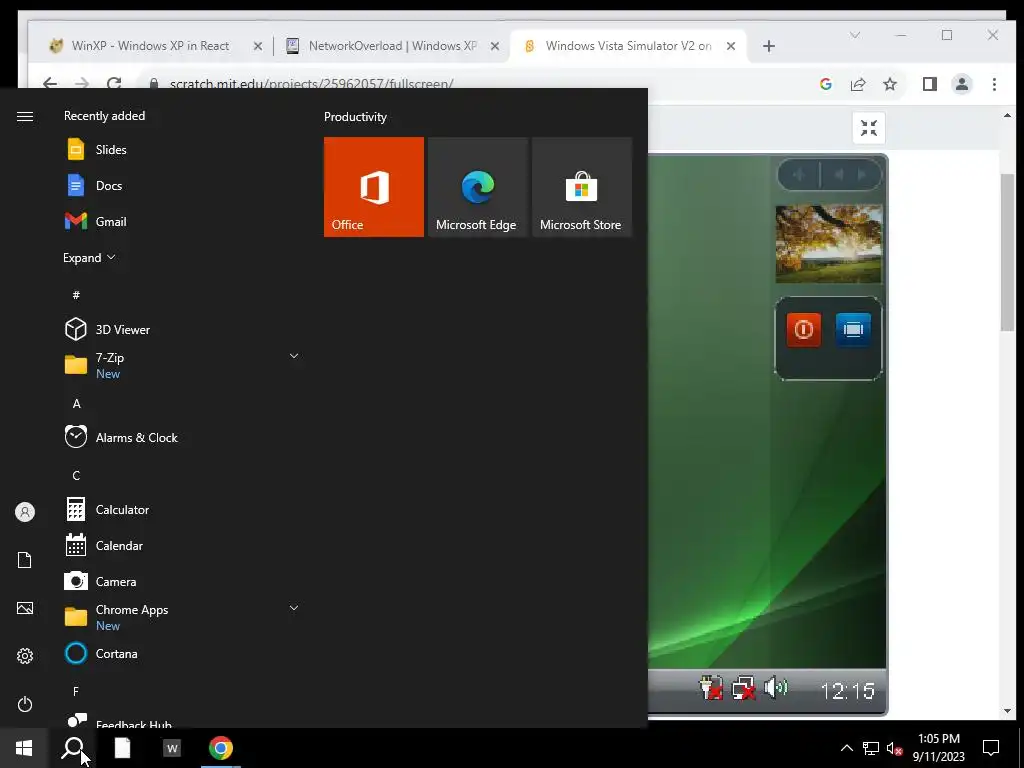Image resolution: width=1024 pixels, height=768 pixels.
Task: Open Cortana from the app list
Action: pos(183,653)
